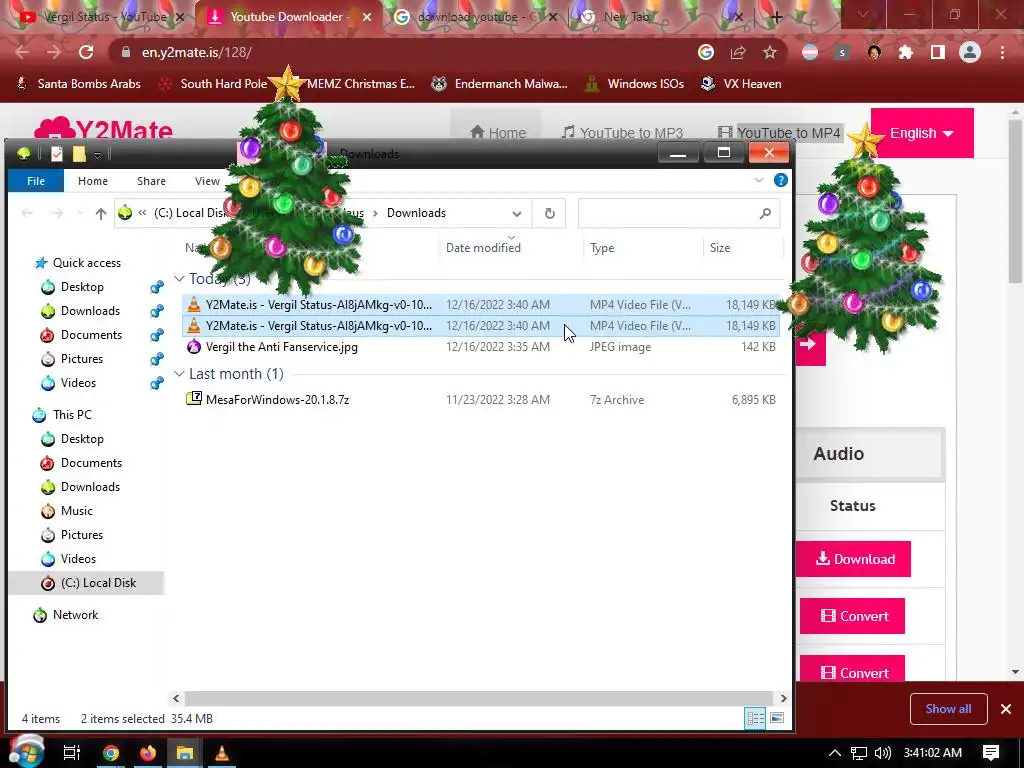Click Show all downloads button
Viewport: 1024px width, 768px height.
[948, 709]
